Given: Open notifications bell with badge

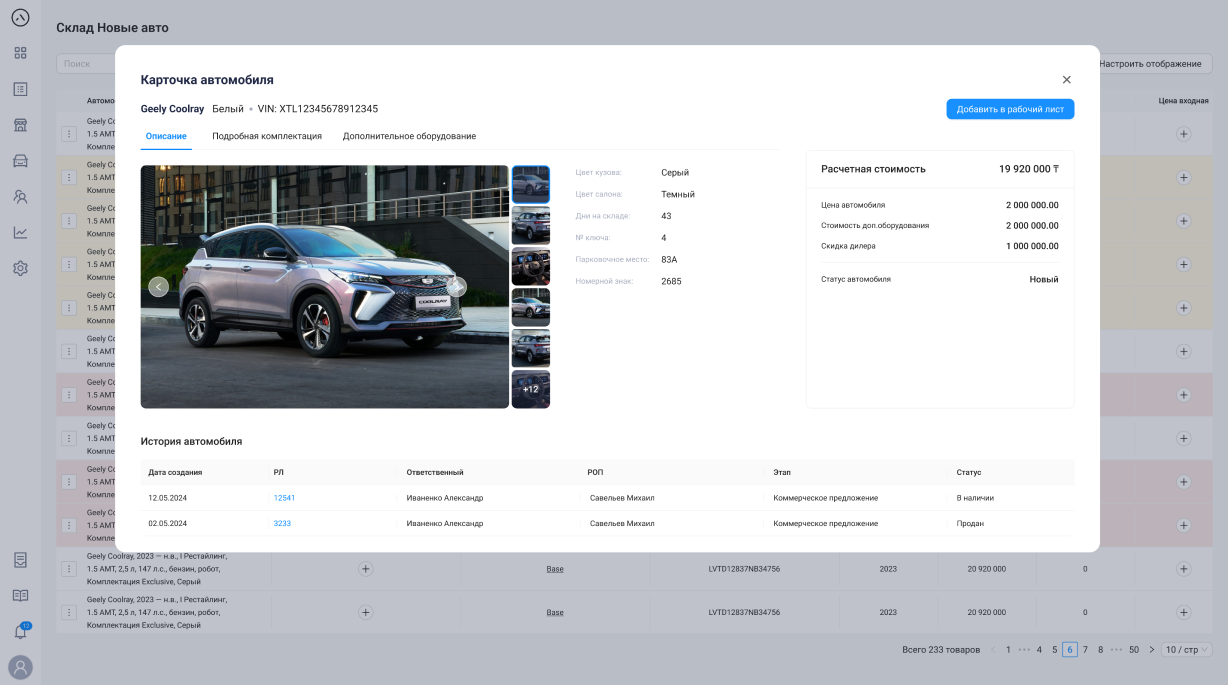Looking at the screenshot, I should tap(20, 631).
